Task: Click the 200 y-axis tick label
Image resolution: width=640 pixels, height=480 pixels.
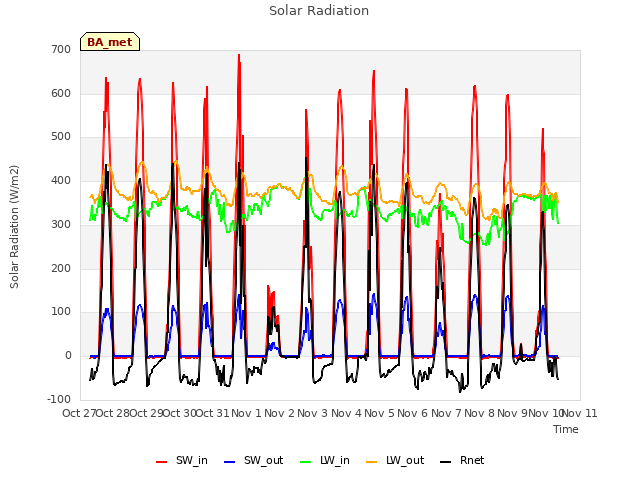Action: click(61, 269)
